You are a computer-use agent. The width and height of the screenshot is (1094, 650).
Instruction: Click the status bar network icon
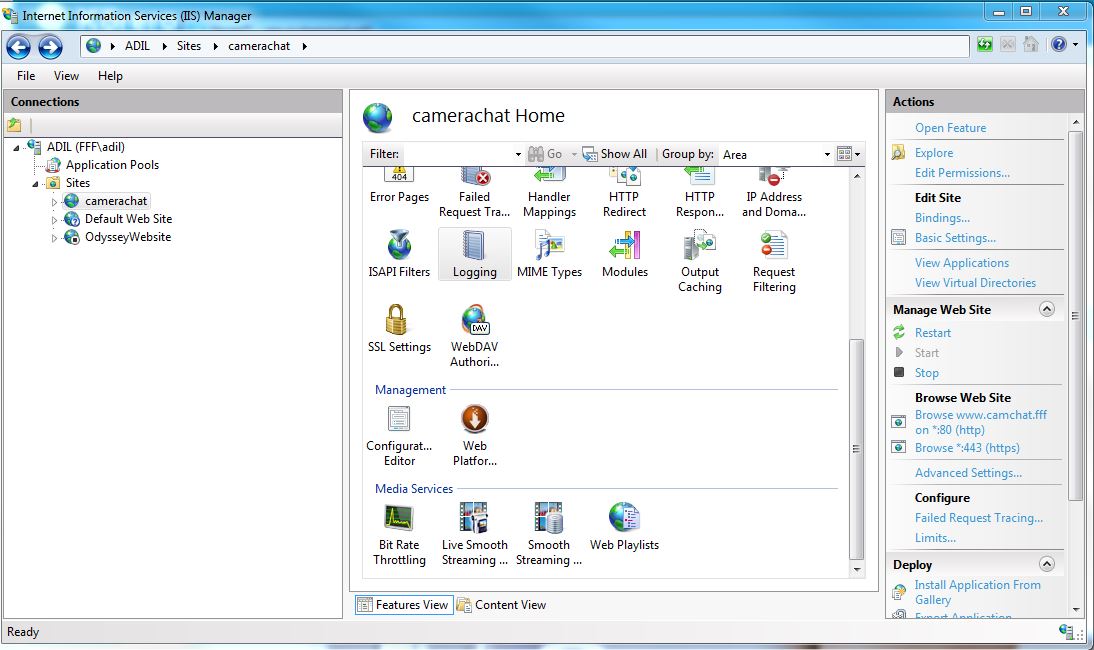[x=1067, y=632]
